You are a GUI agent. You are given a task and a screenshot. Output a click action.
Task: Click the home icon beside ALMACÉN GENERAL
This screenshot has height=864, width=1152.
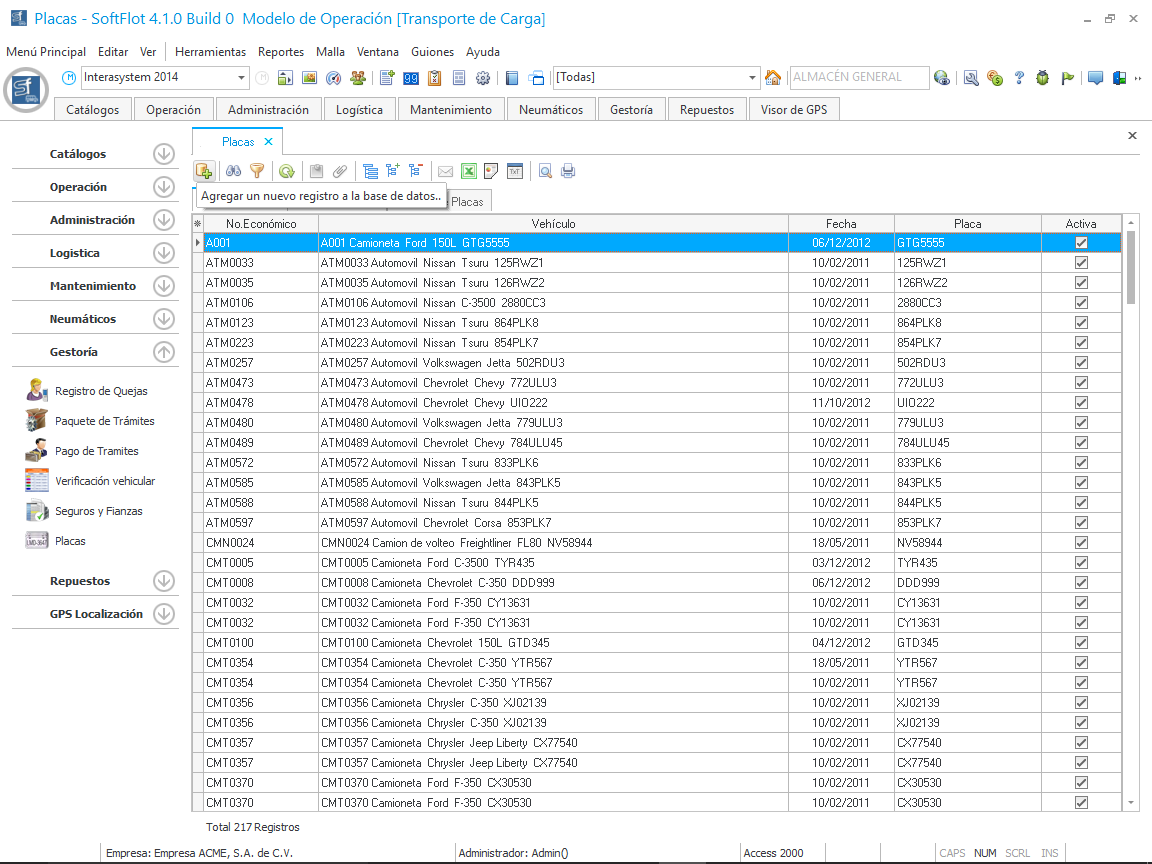click(x=773, y=78)
